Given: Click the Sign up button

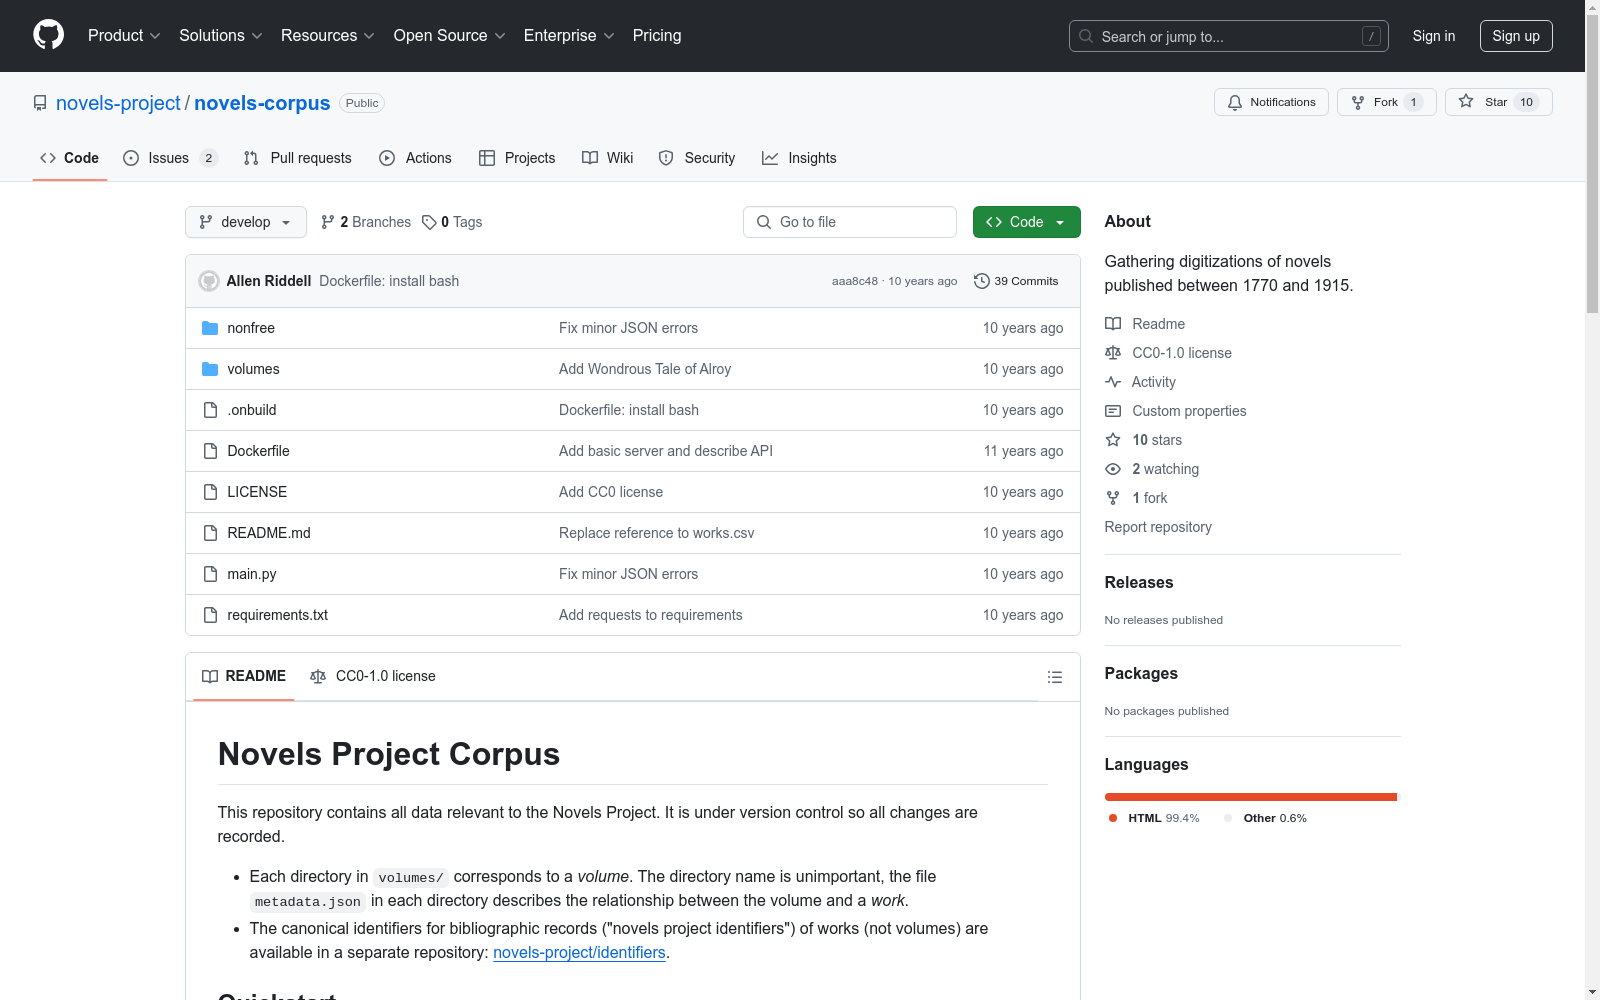Looking at the screenshot, I should [1516, 36].
